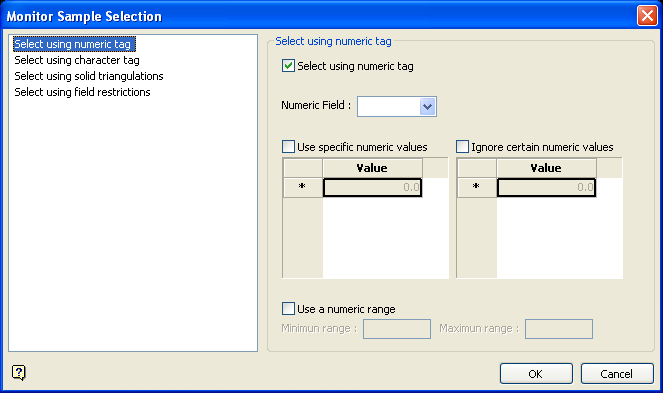Screen dimensions: 663x393
Task: Open the Numeric Field dropdown arrow
Action: (427, 107)
